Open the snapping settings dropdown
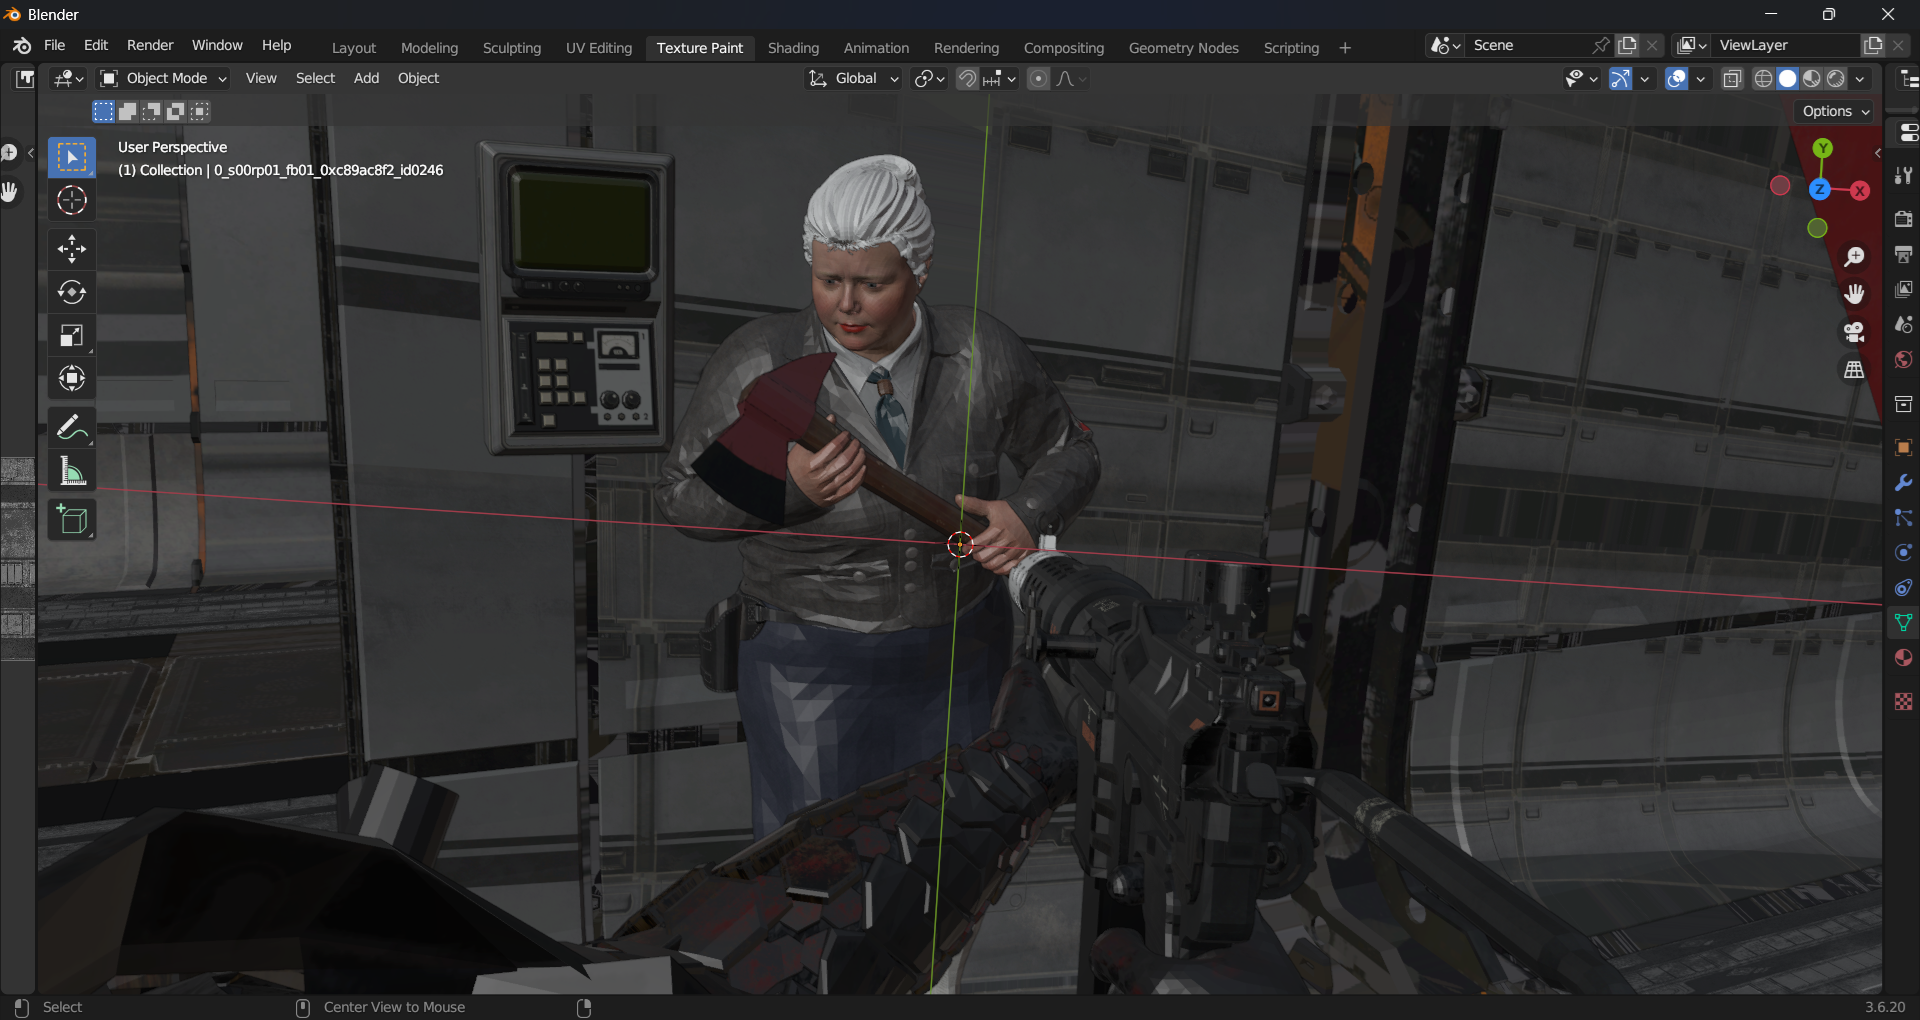Image resolution: width=1920 pixels, height=1020 pixels. 1000,79
